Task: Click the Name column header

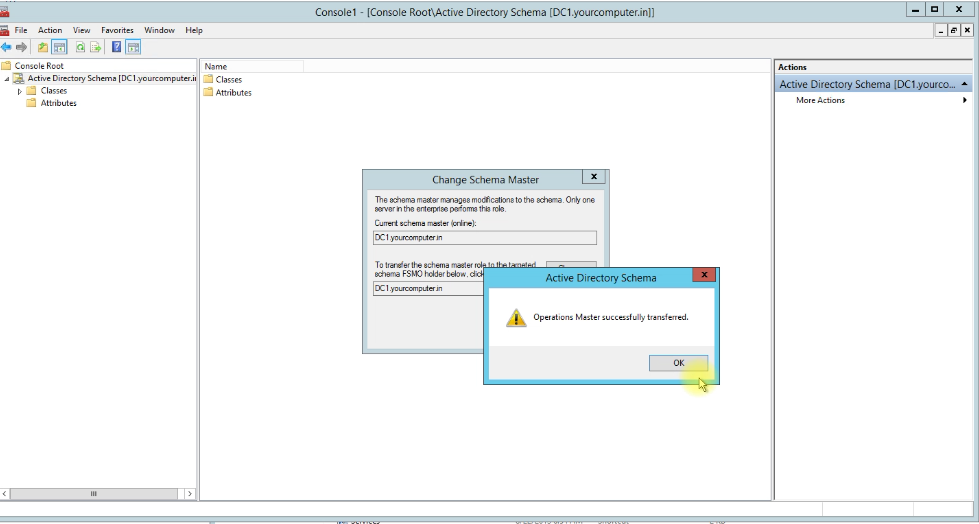Action: coord(253,66)
